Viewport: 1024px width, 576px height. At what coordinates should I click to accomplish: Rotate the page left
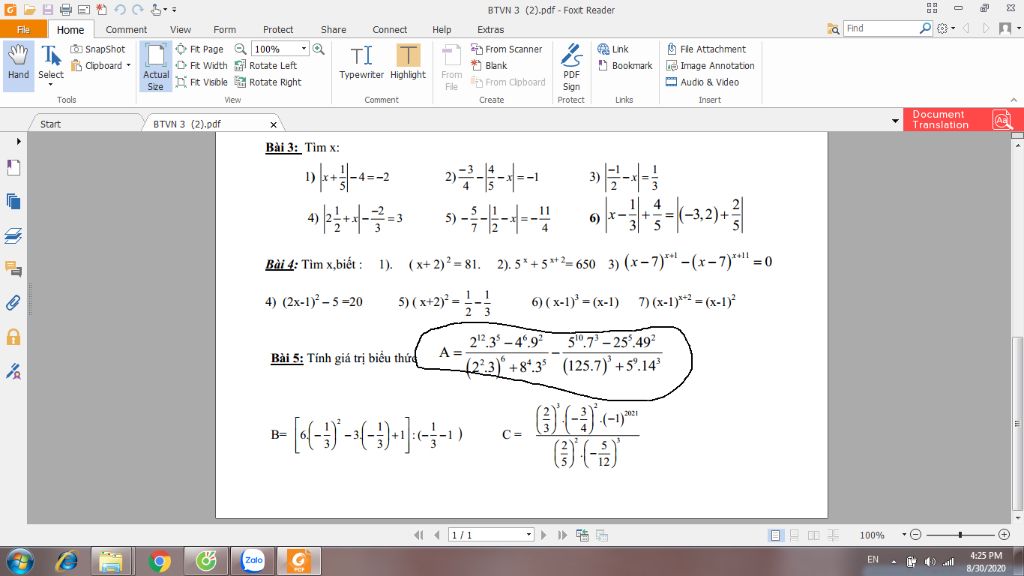[x=266, y=65]
